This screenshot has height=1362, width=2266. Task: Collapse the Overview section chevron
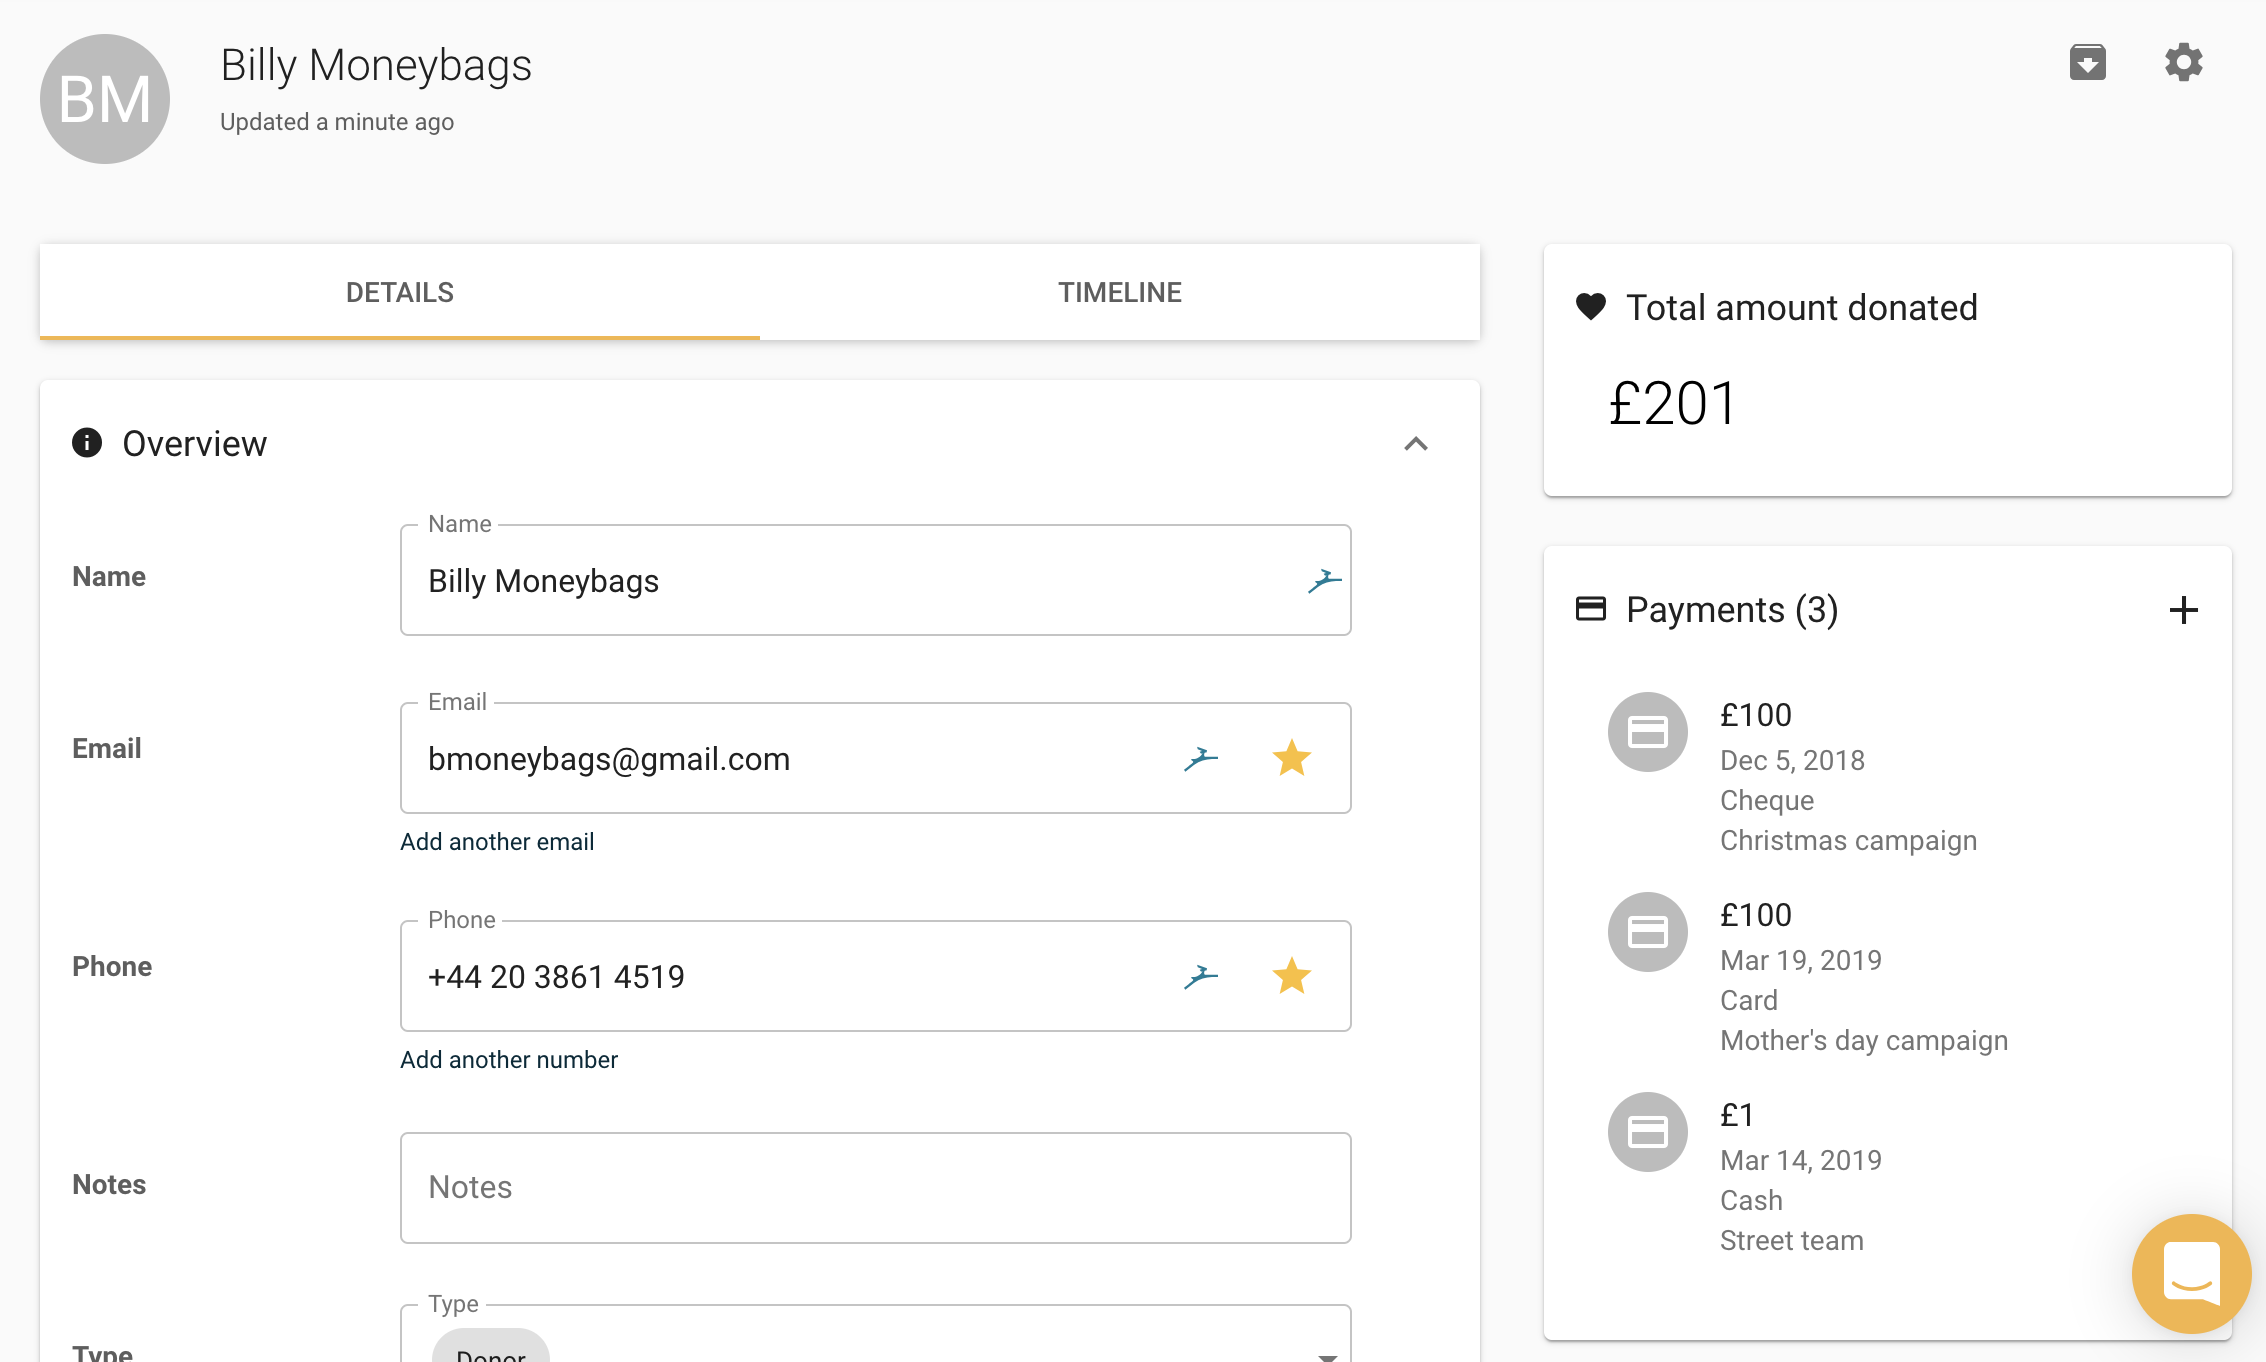1415,444
